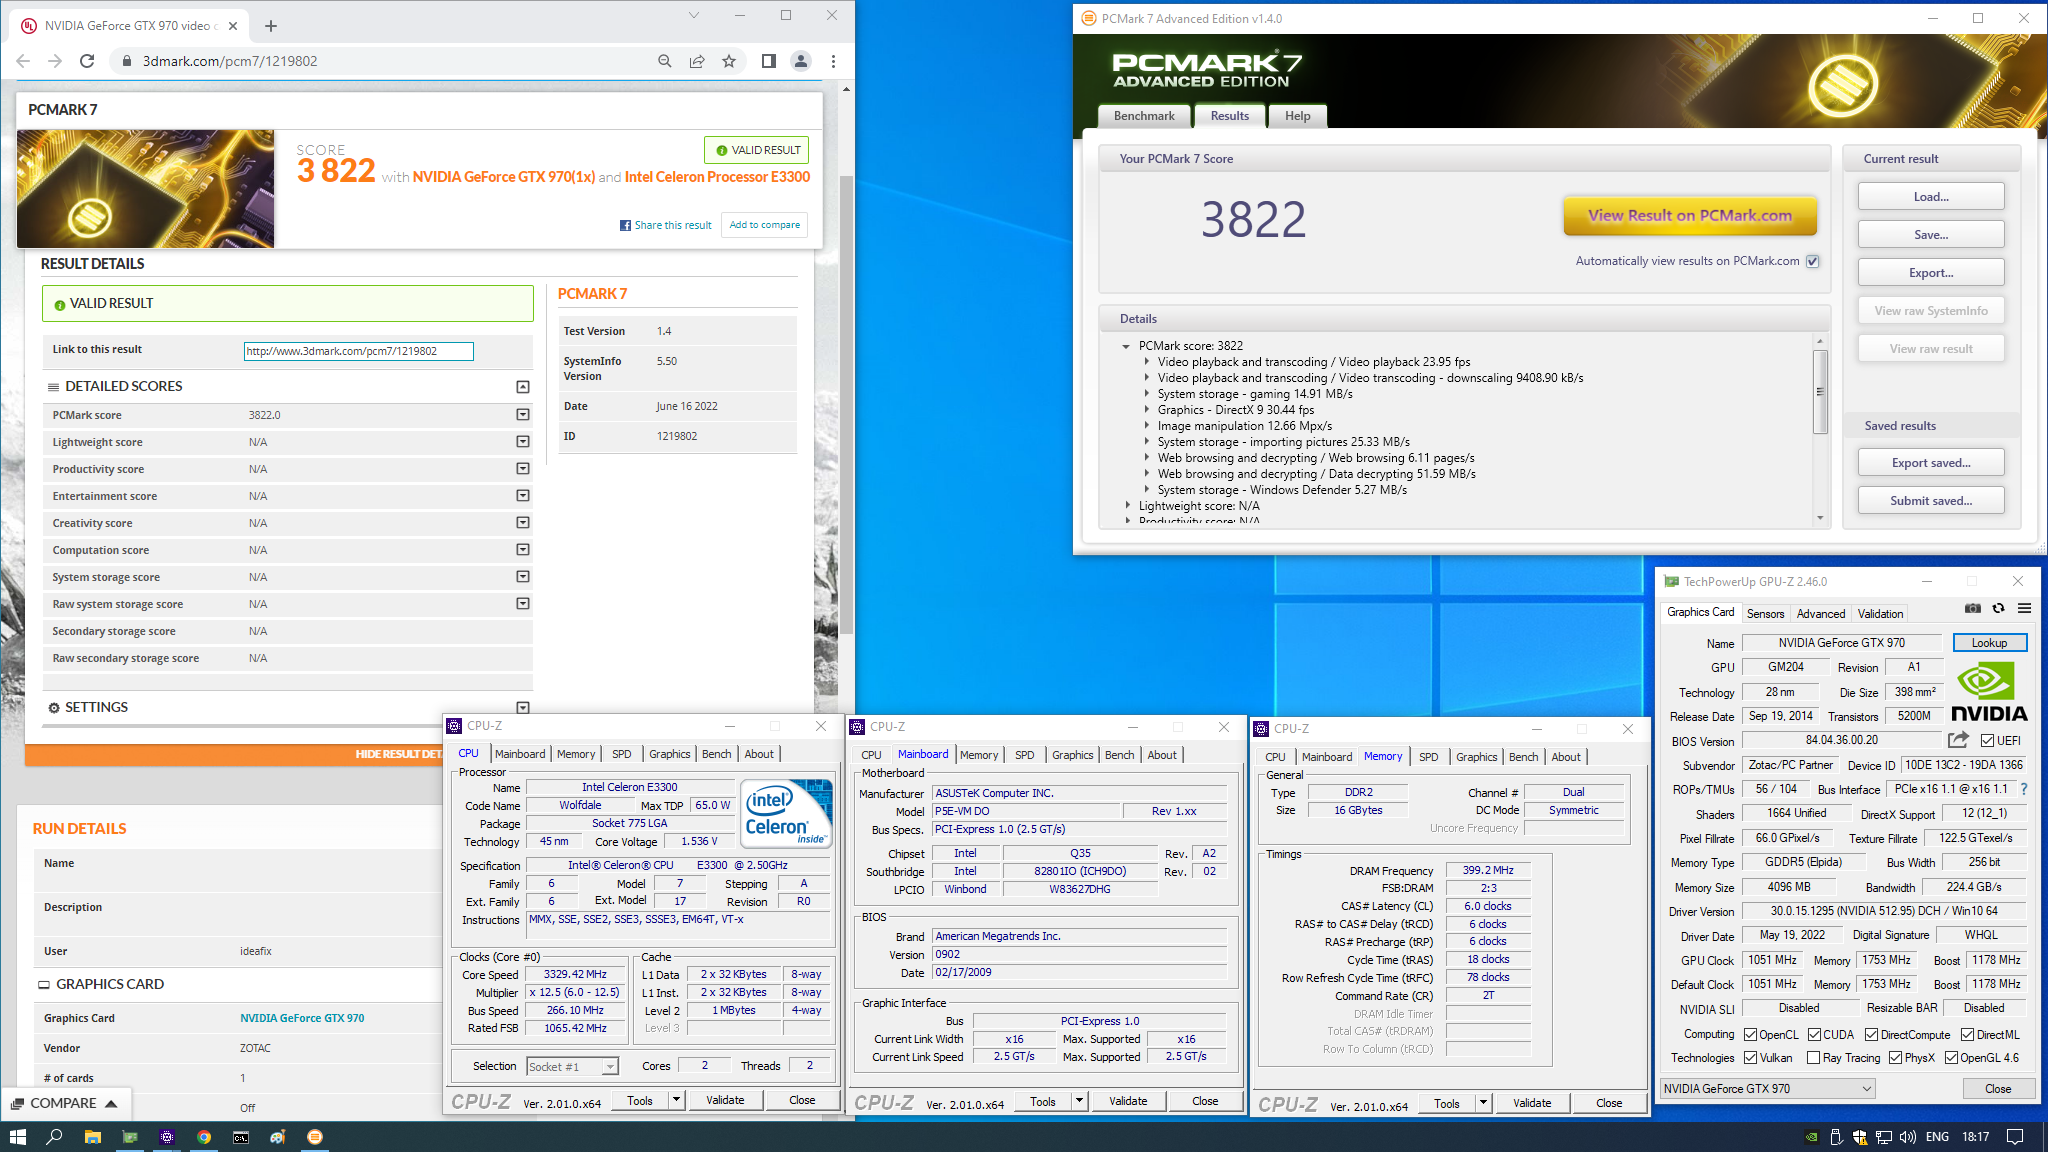
Task: Open the Help tab in PCMark 7
Action: pyautogui.click(x=1297, y=116)
